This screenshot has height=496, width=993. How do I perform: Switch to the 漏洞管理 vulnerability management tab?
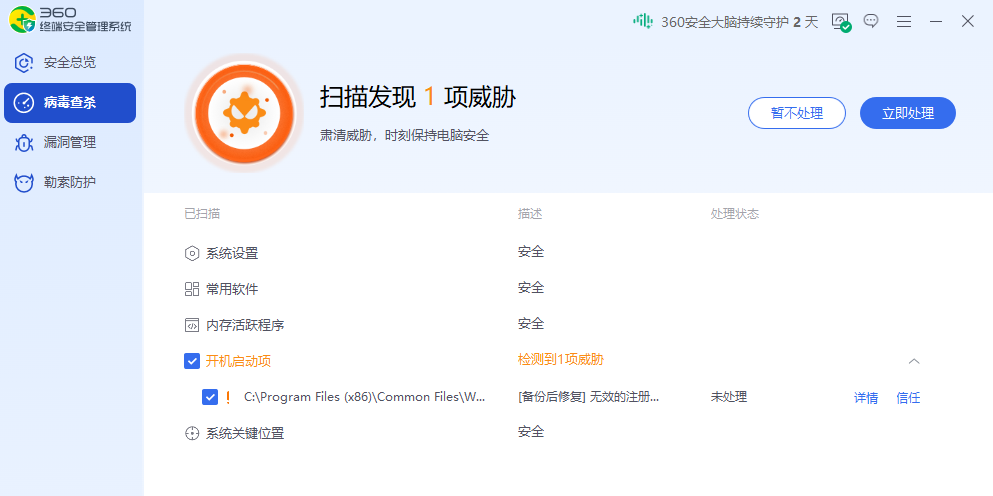(x=70, y=142)
